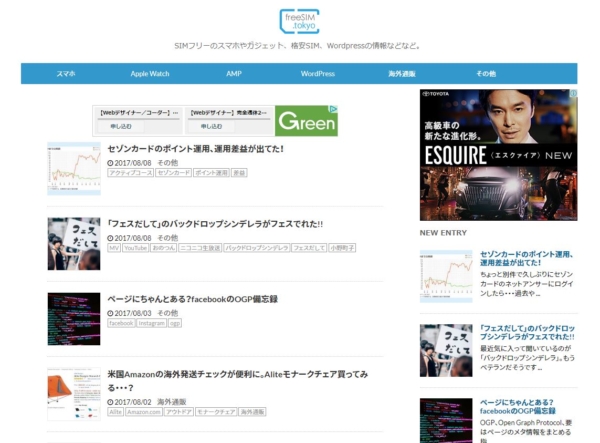Click the freeSIM.tokyo site logo
Viewport: 600px width, 443px height.
click(299, 22)
